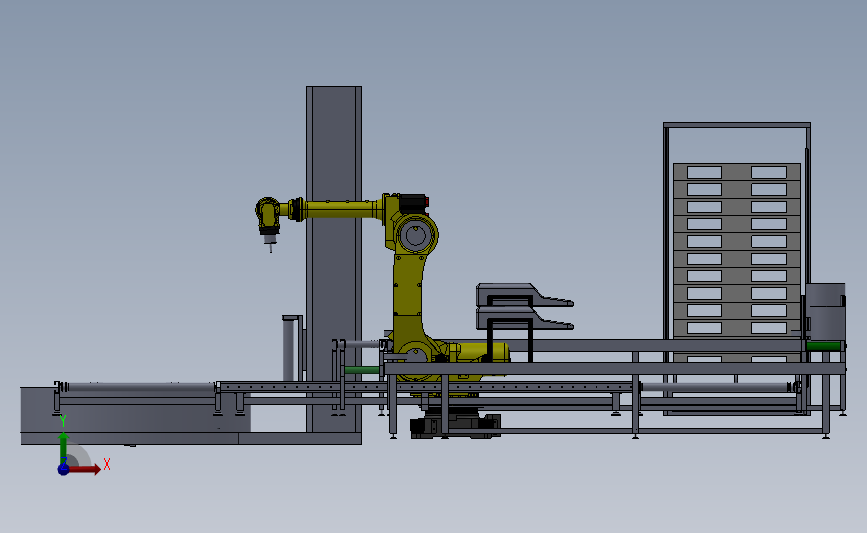867x533 pixels.
Task: Select the gray box at the rack's right side
Action: 825,312
